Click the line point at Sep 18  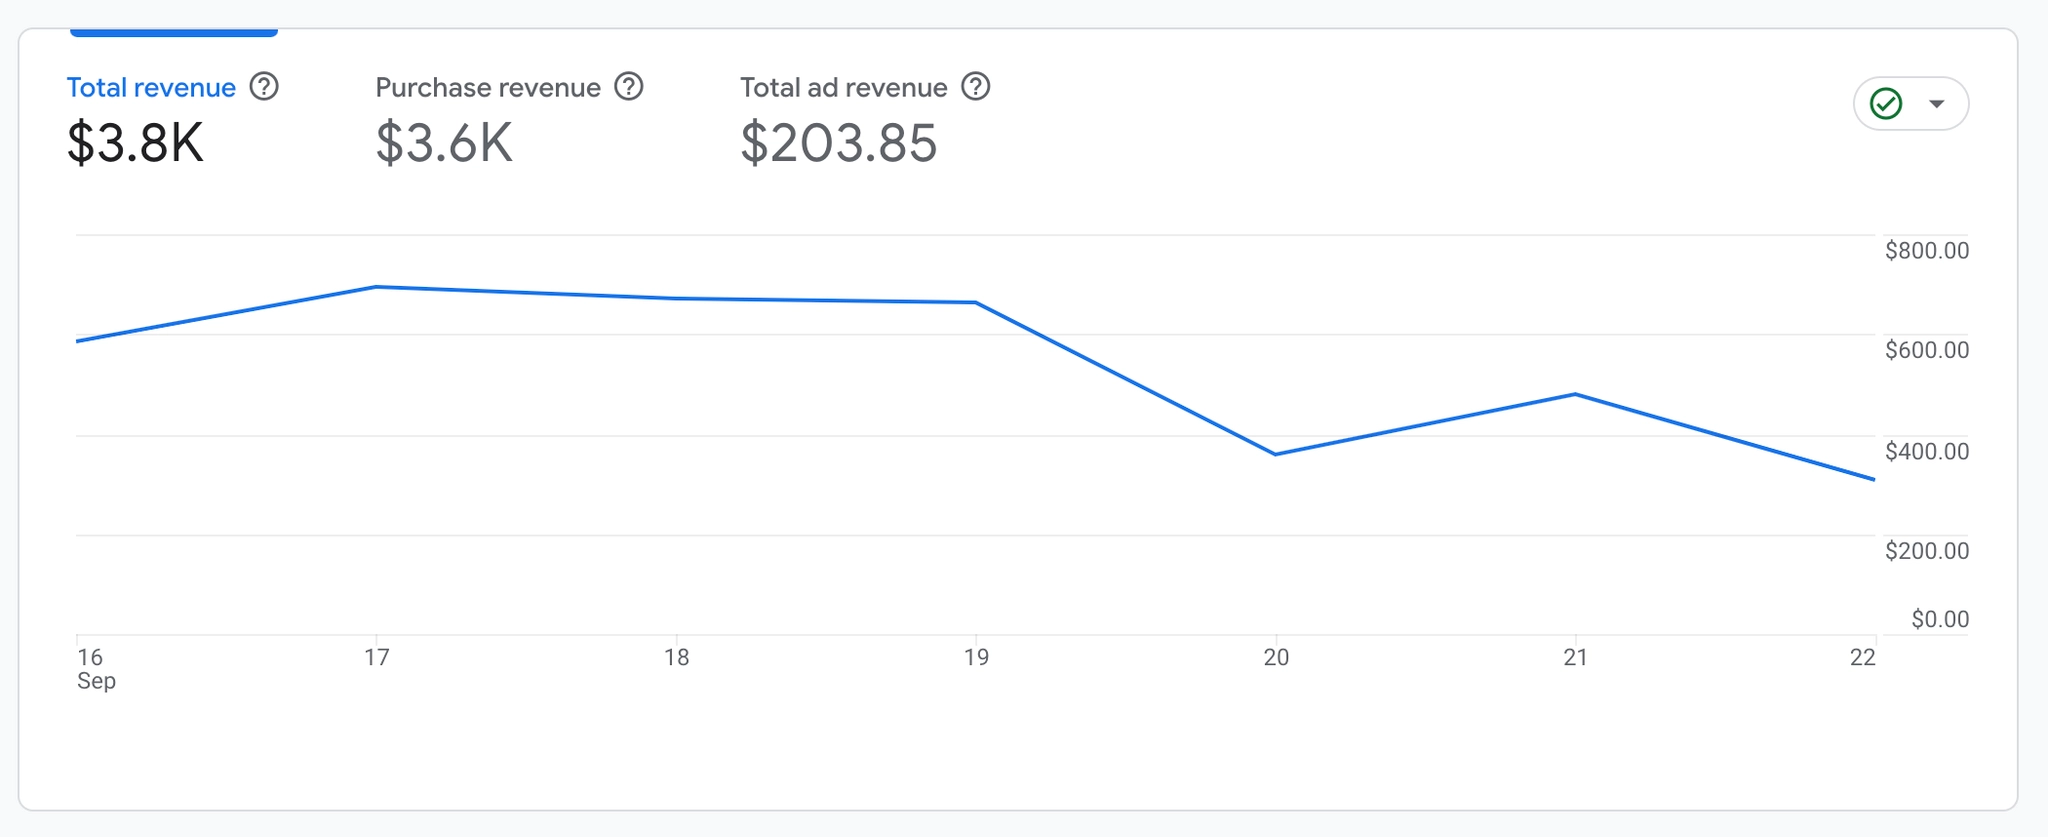[676, 298]
